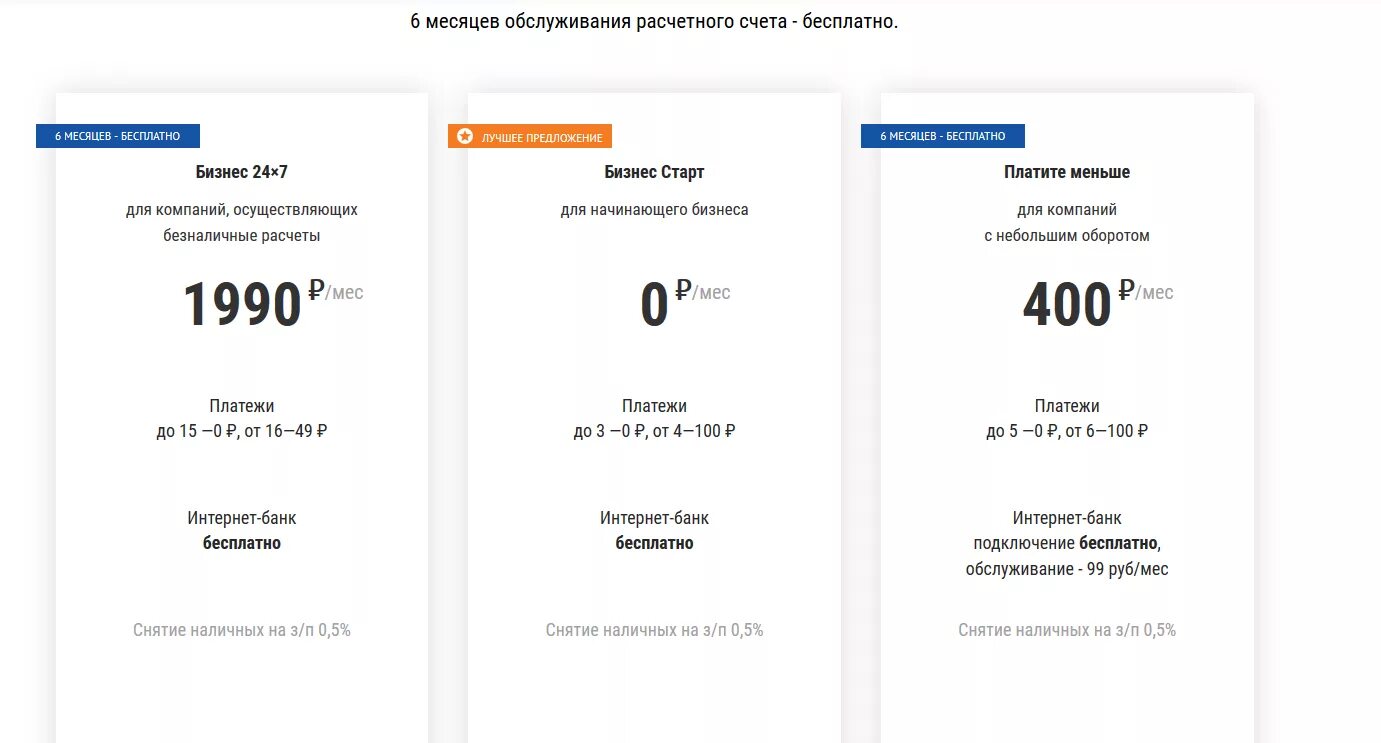
Task: Click payments text до 3 —0 ₽, от 4—100 ₽
Action: click(654, 432)
